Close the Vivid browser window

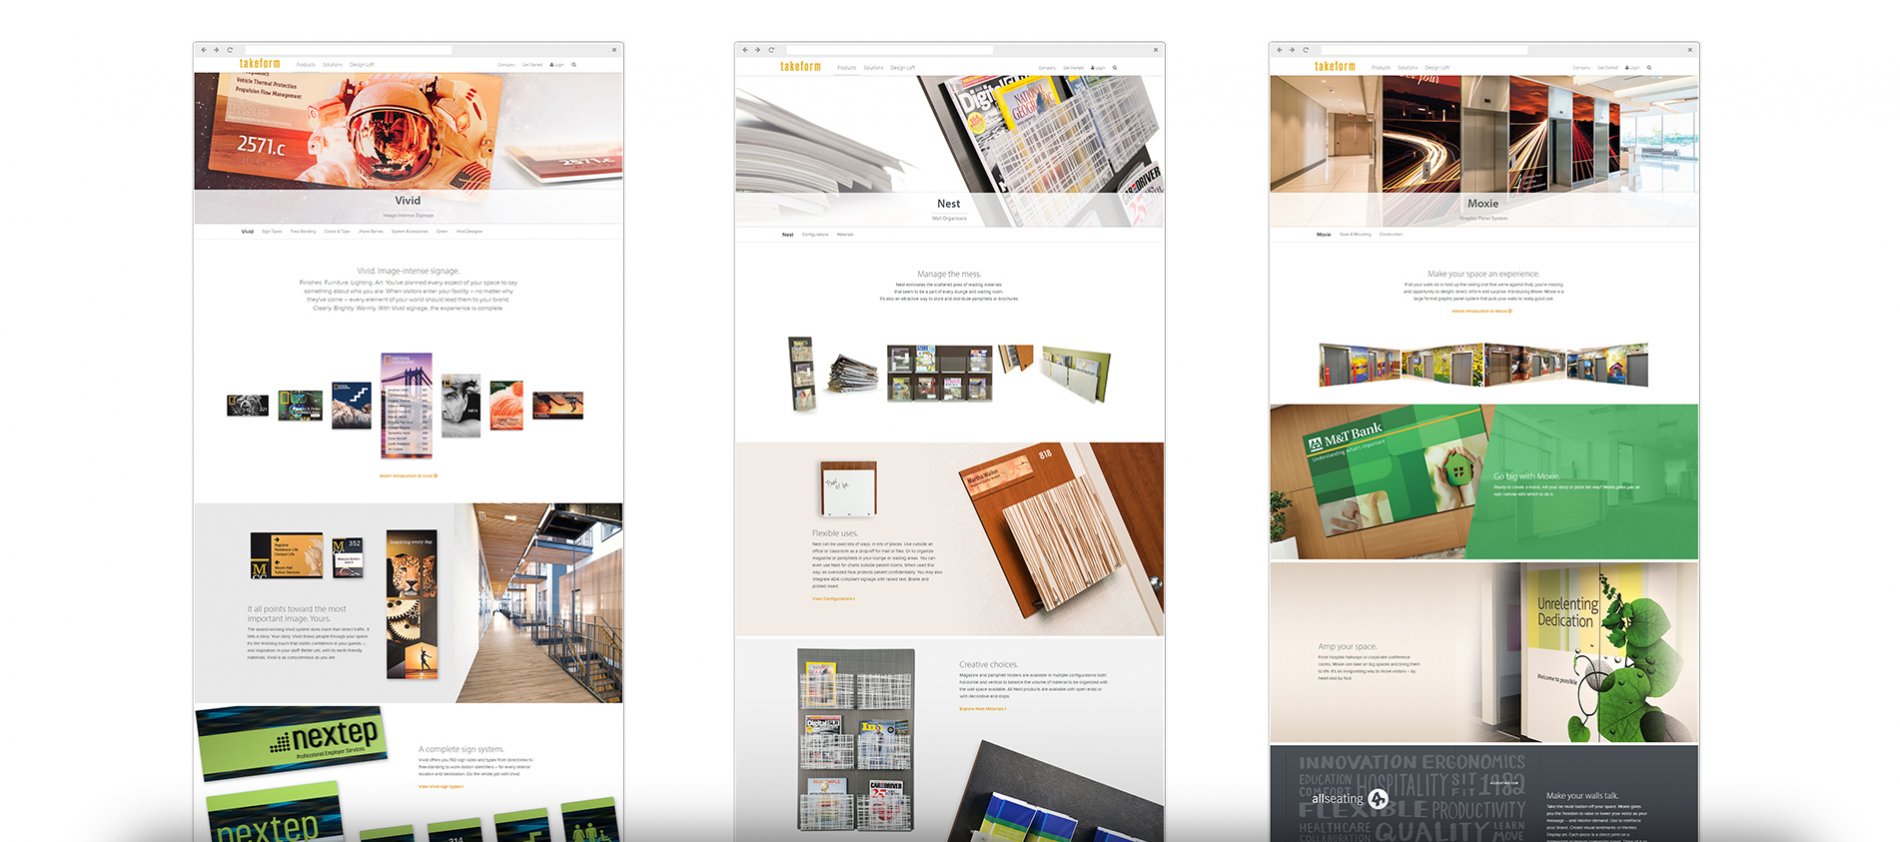pyautogui.click(x=614, y=49)
